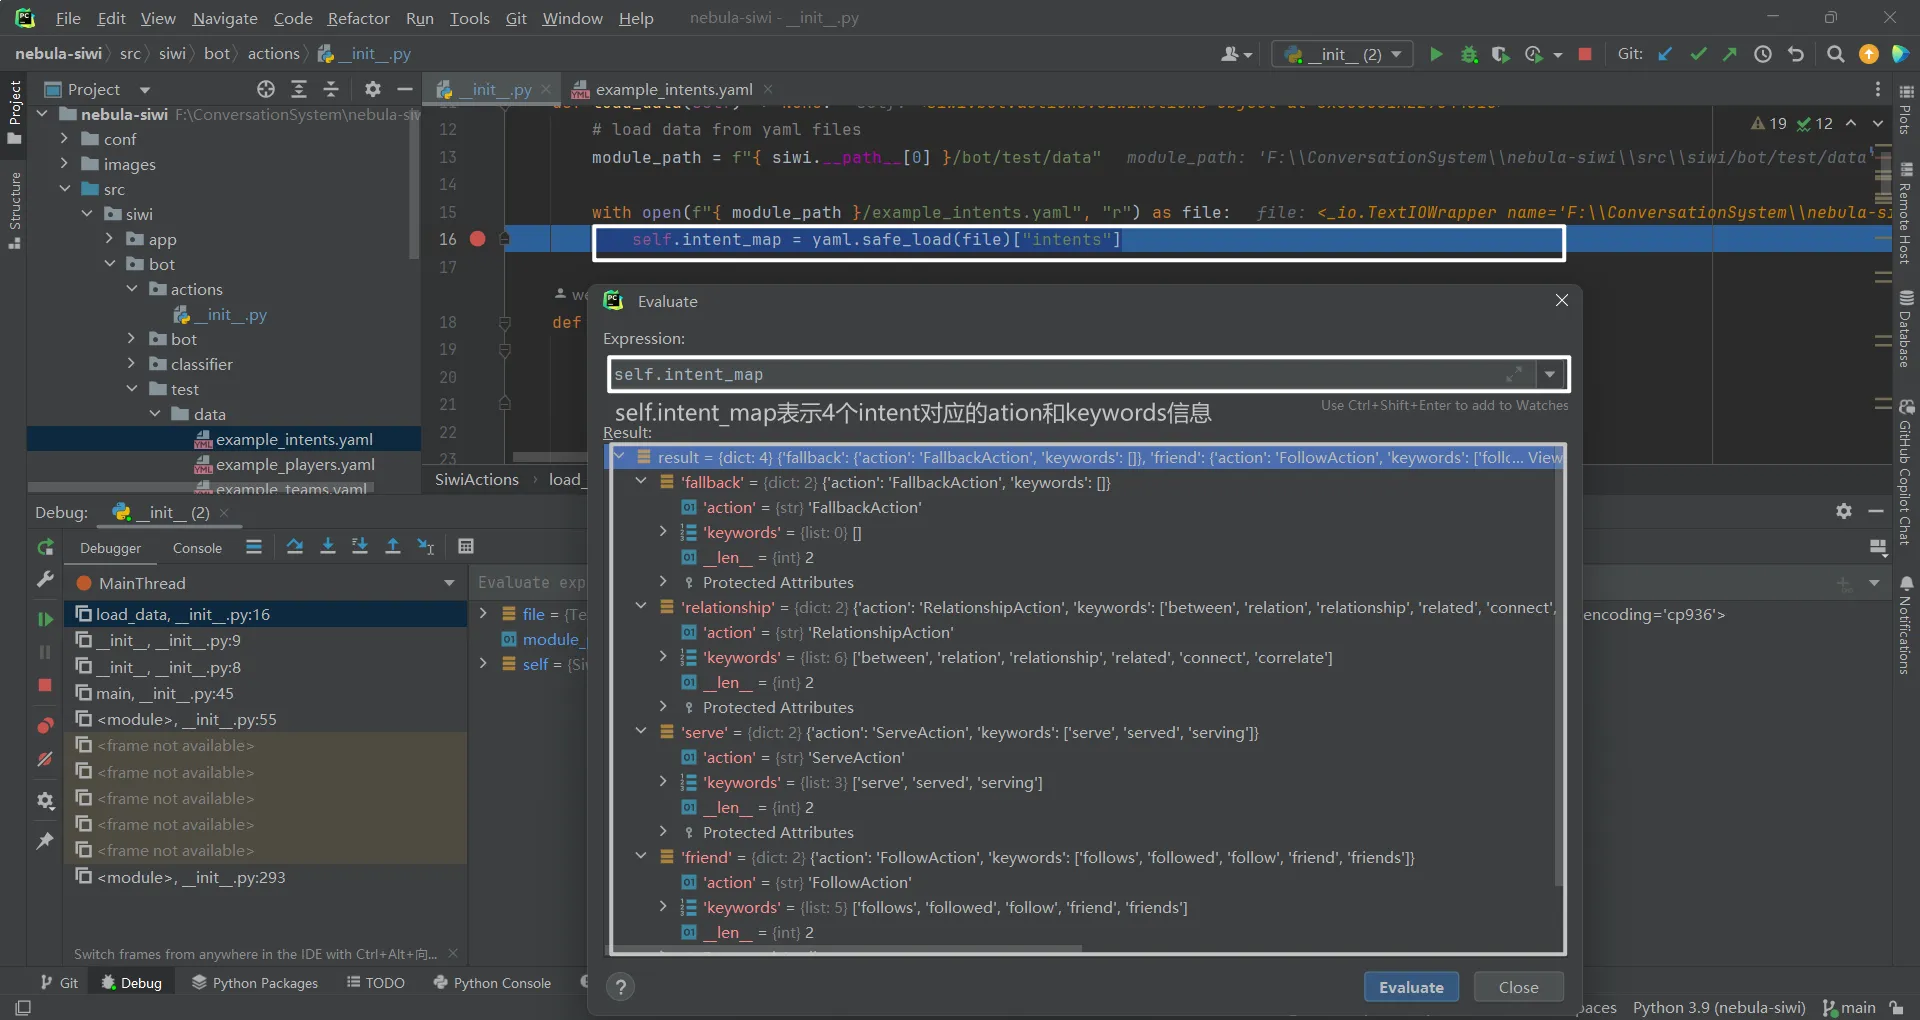Click Step Out in the debugger toolbar
Image resolution: width=1920 pixels, height=1020 pixels.
393,546
